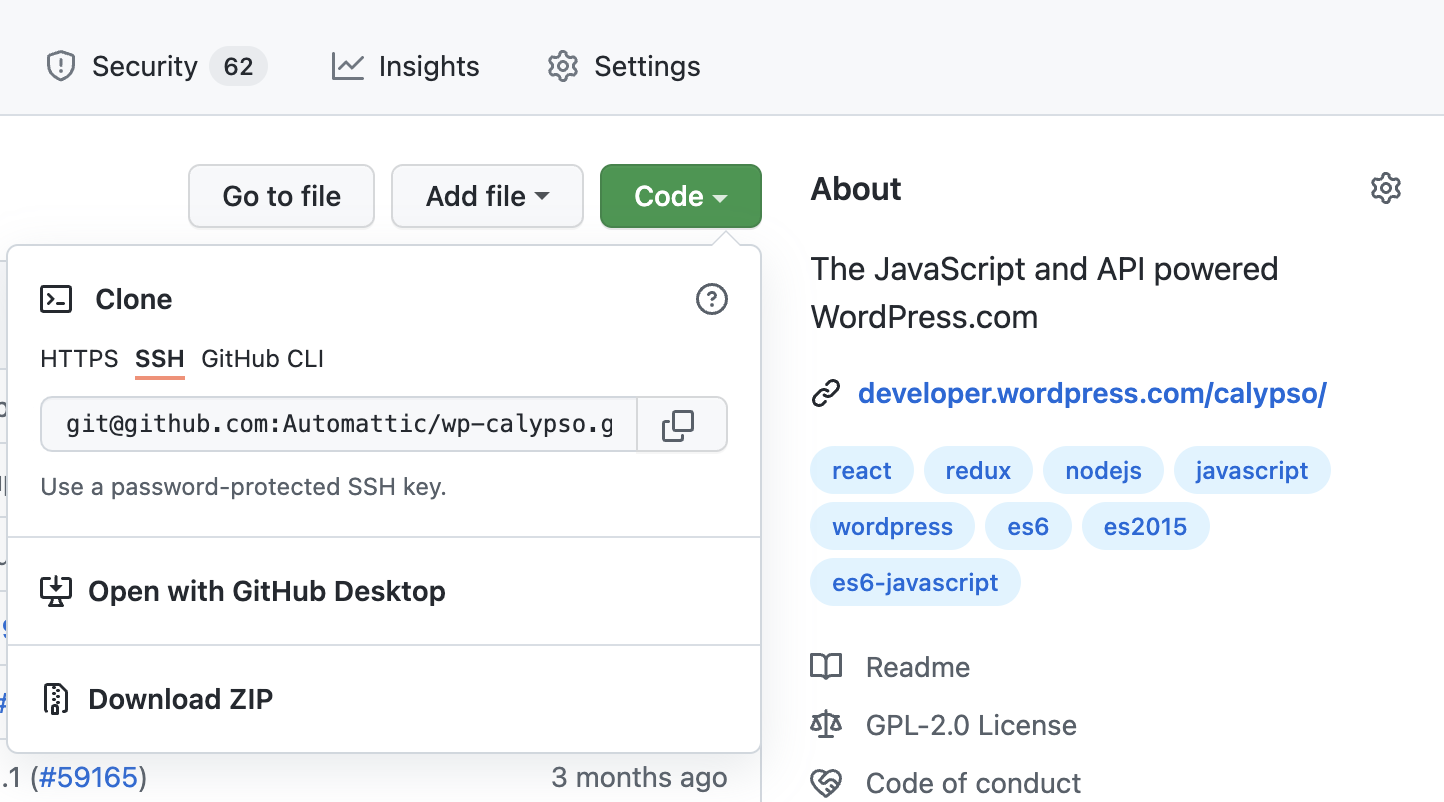Viewport: 1444px width, 802px height.
Task: Click the Go to file button
Action: [x=281, y=196]
